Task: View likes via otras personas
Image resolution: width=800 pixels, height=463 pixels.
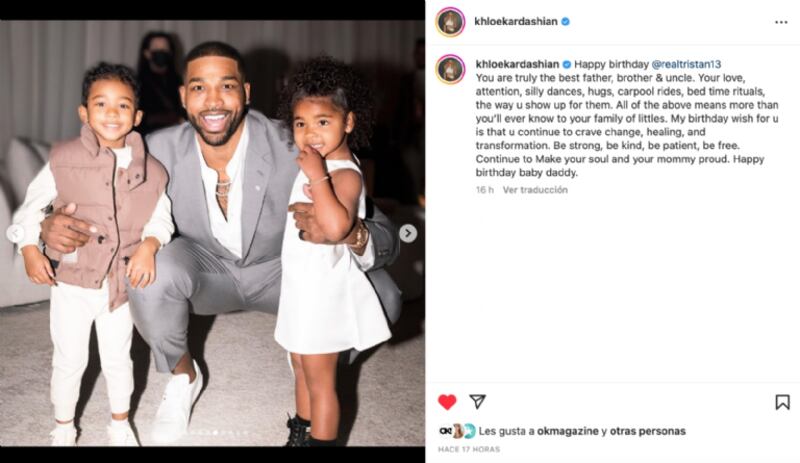Action: click(648, 431)
